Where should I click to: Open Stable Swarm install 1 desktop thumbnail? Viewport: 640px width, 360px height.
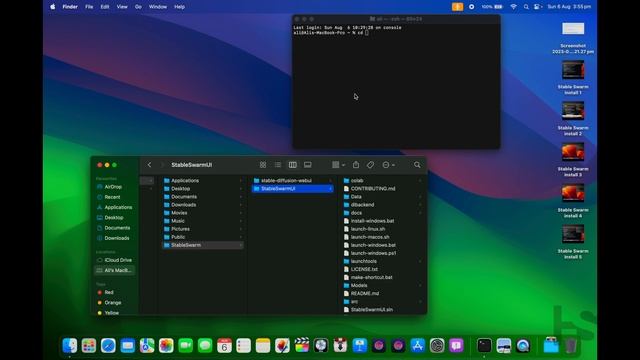(x=573, y=70)
